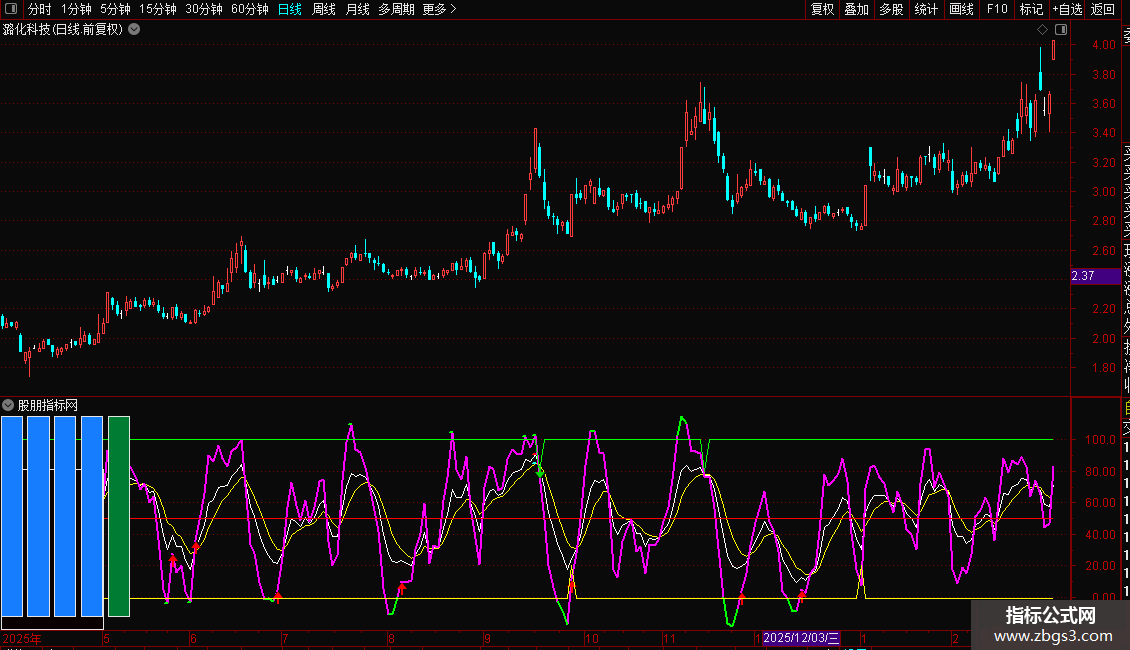
Task: Switch chart to 周线 weekly period
Action: tap(324, 9)
